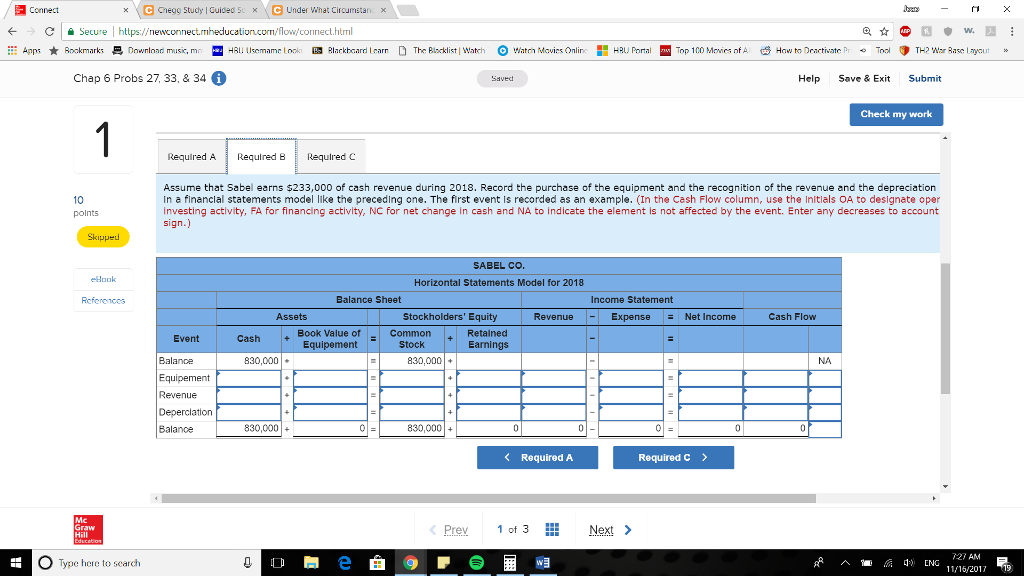1024x576 pixels.
Task: Open the References link in sidebar
Action: 103,300
